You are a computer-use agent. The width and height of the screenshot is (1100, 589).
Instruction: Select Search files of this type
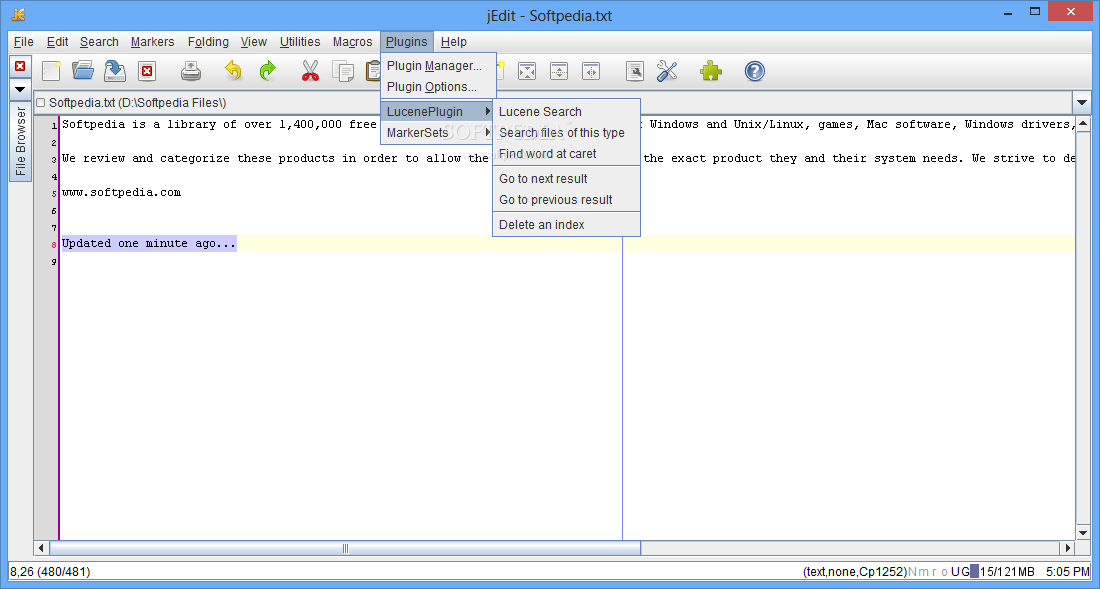coord(566,133)
